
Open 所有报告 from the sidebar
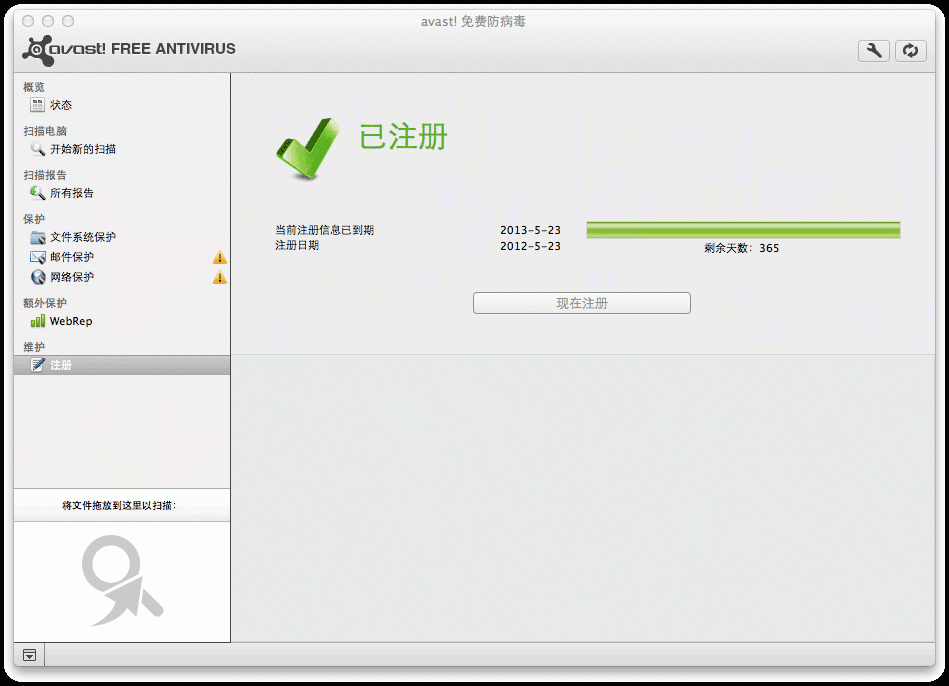(72, 193)
